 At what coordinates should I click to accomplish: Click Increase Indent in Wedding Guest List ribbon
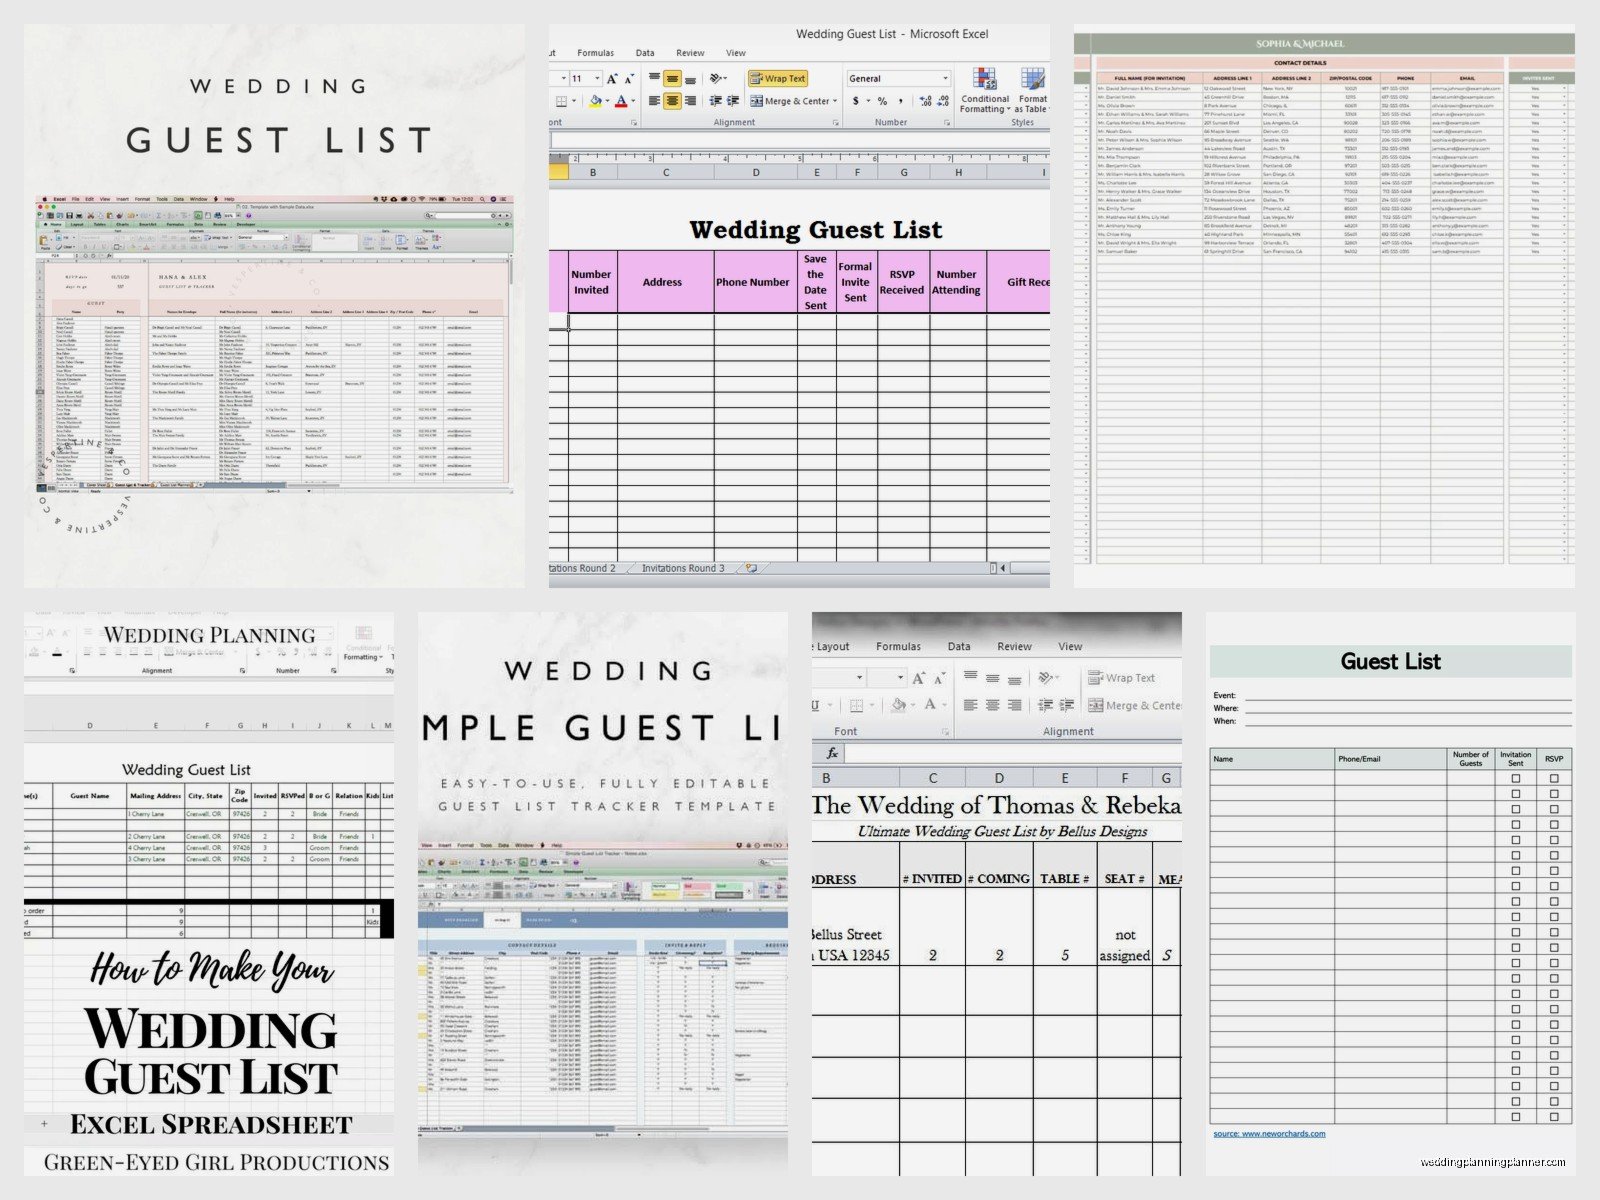(733, 101)
